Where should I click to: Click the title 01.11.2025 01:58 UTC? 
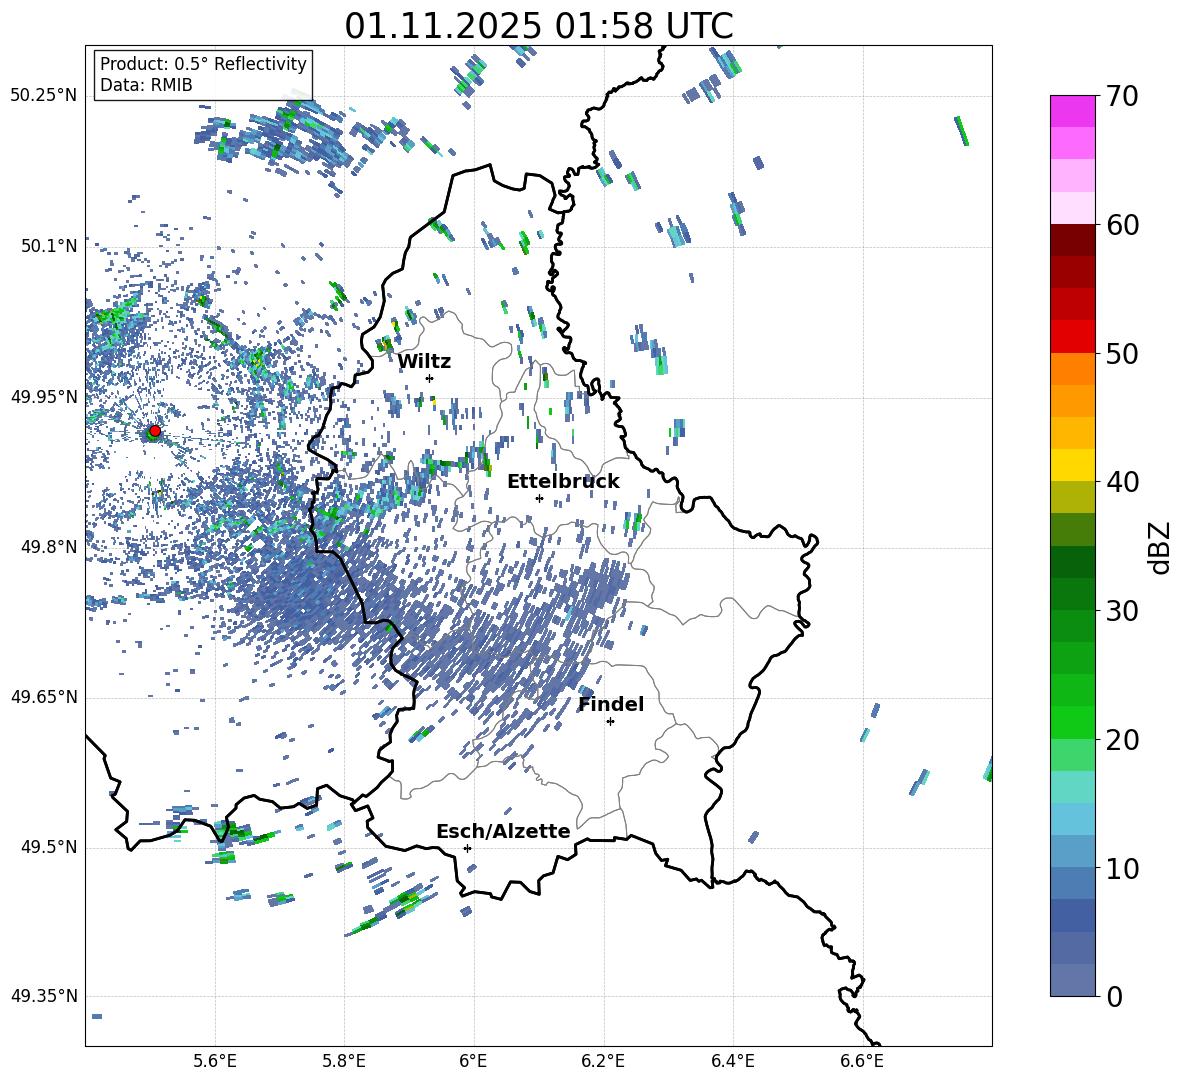(539, 26)
